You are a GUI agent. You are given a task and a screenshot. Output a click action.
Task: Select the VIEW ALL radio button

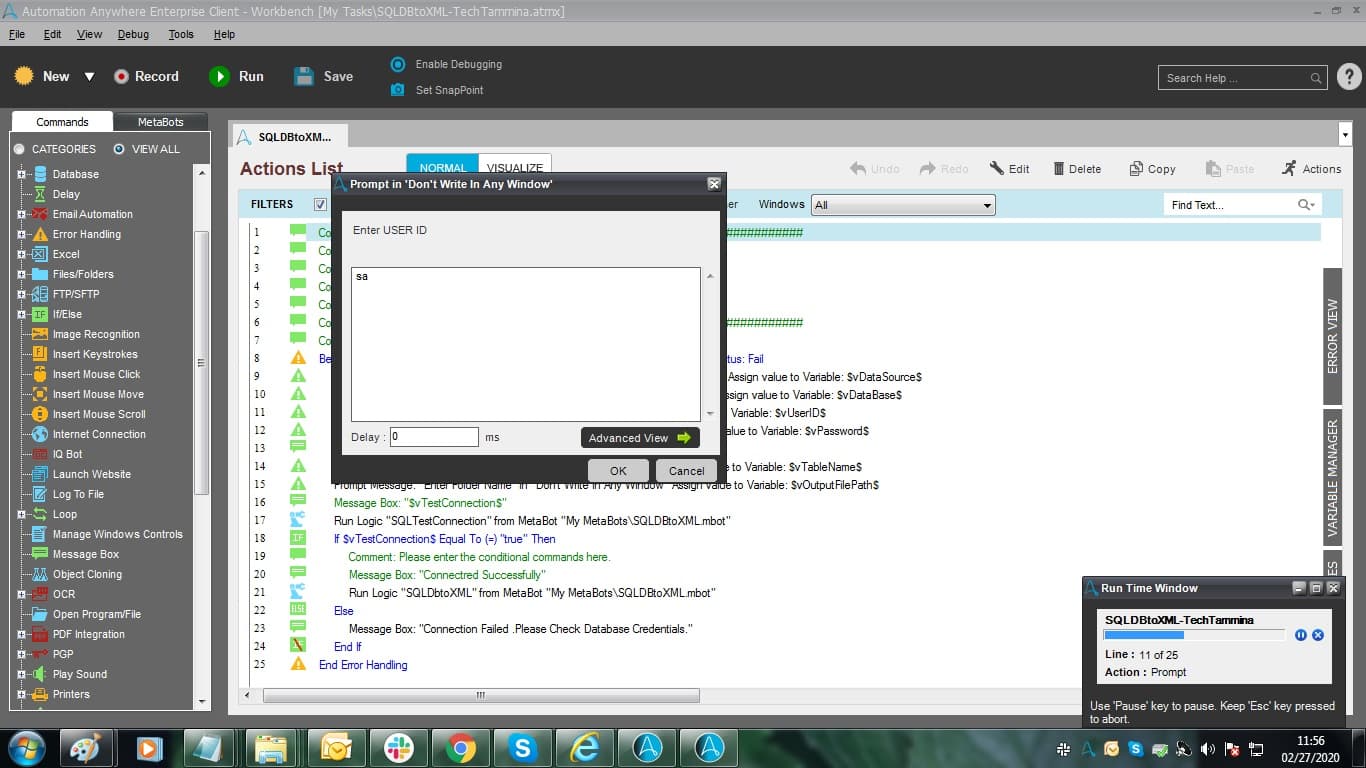click(x=119, y=149)
